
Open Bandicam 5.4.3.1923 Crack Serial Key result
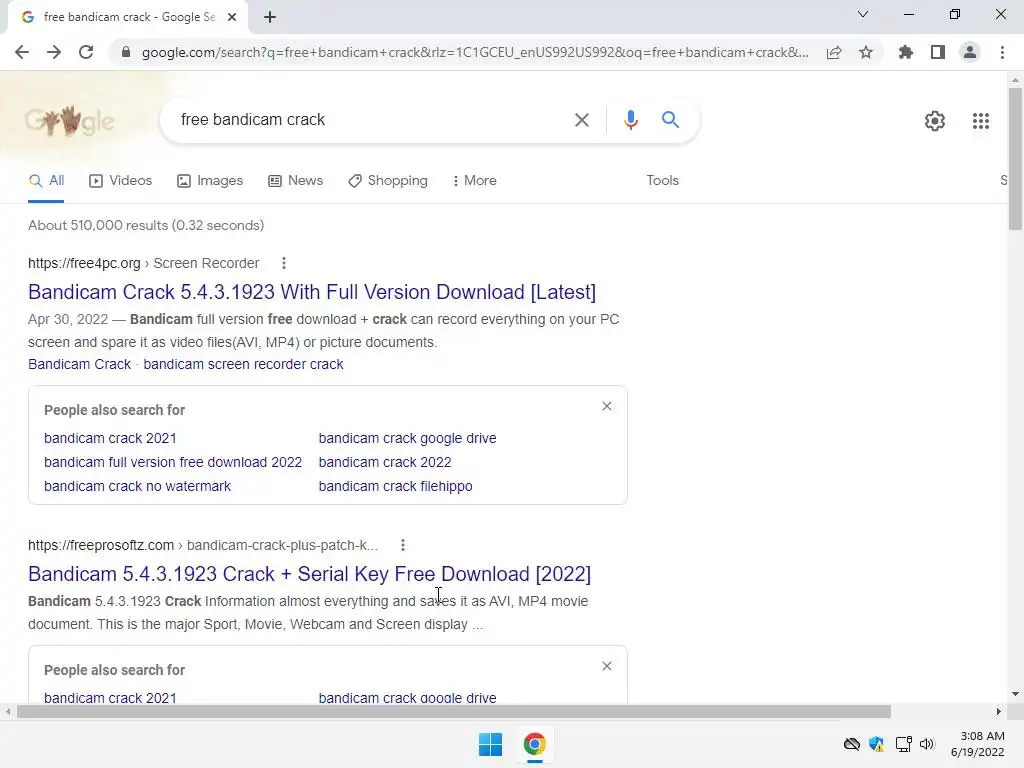click(x=310, y=574)
